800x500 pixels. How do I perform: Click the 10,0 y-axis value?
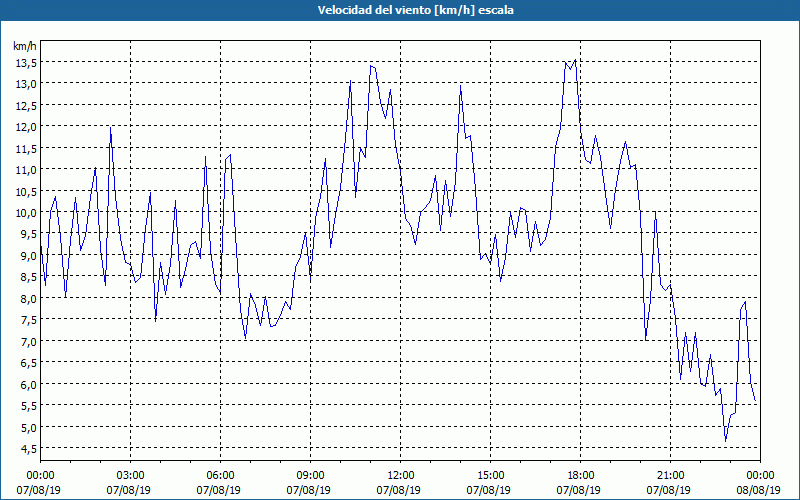pos(26,213)
